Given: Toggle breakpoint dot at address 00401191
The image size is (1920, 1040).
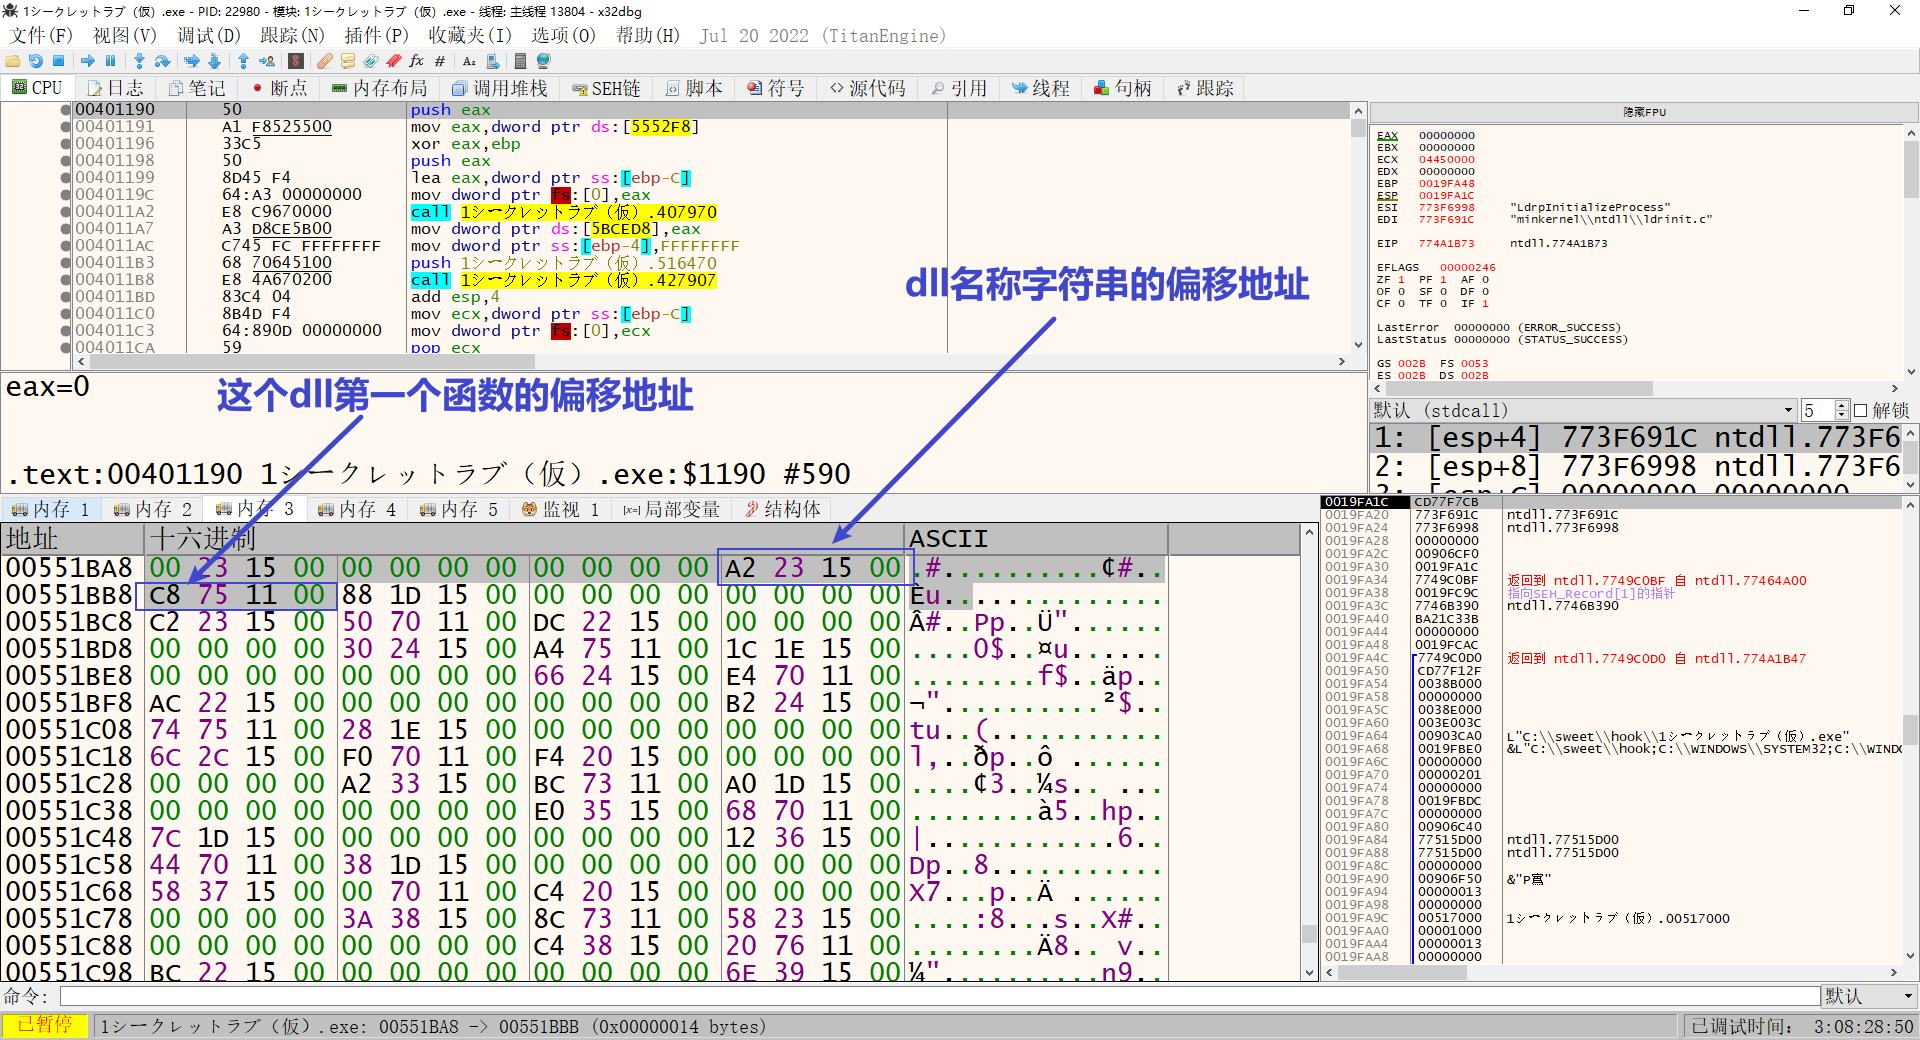Looking at the screenshot, I should pos(66,127).
